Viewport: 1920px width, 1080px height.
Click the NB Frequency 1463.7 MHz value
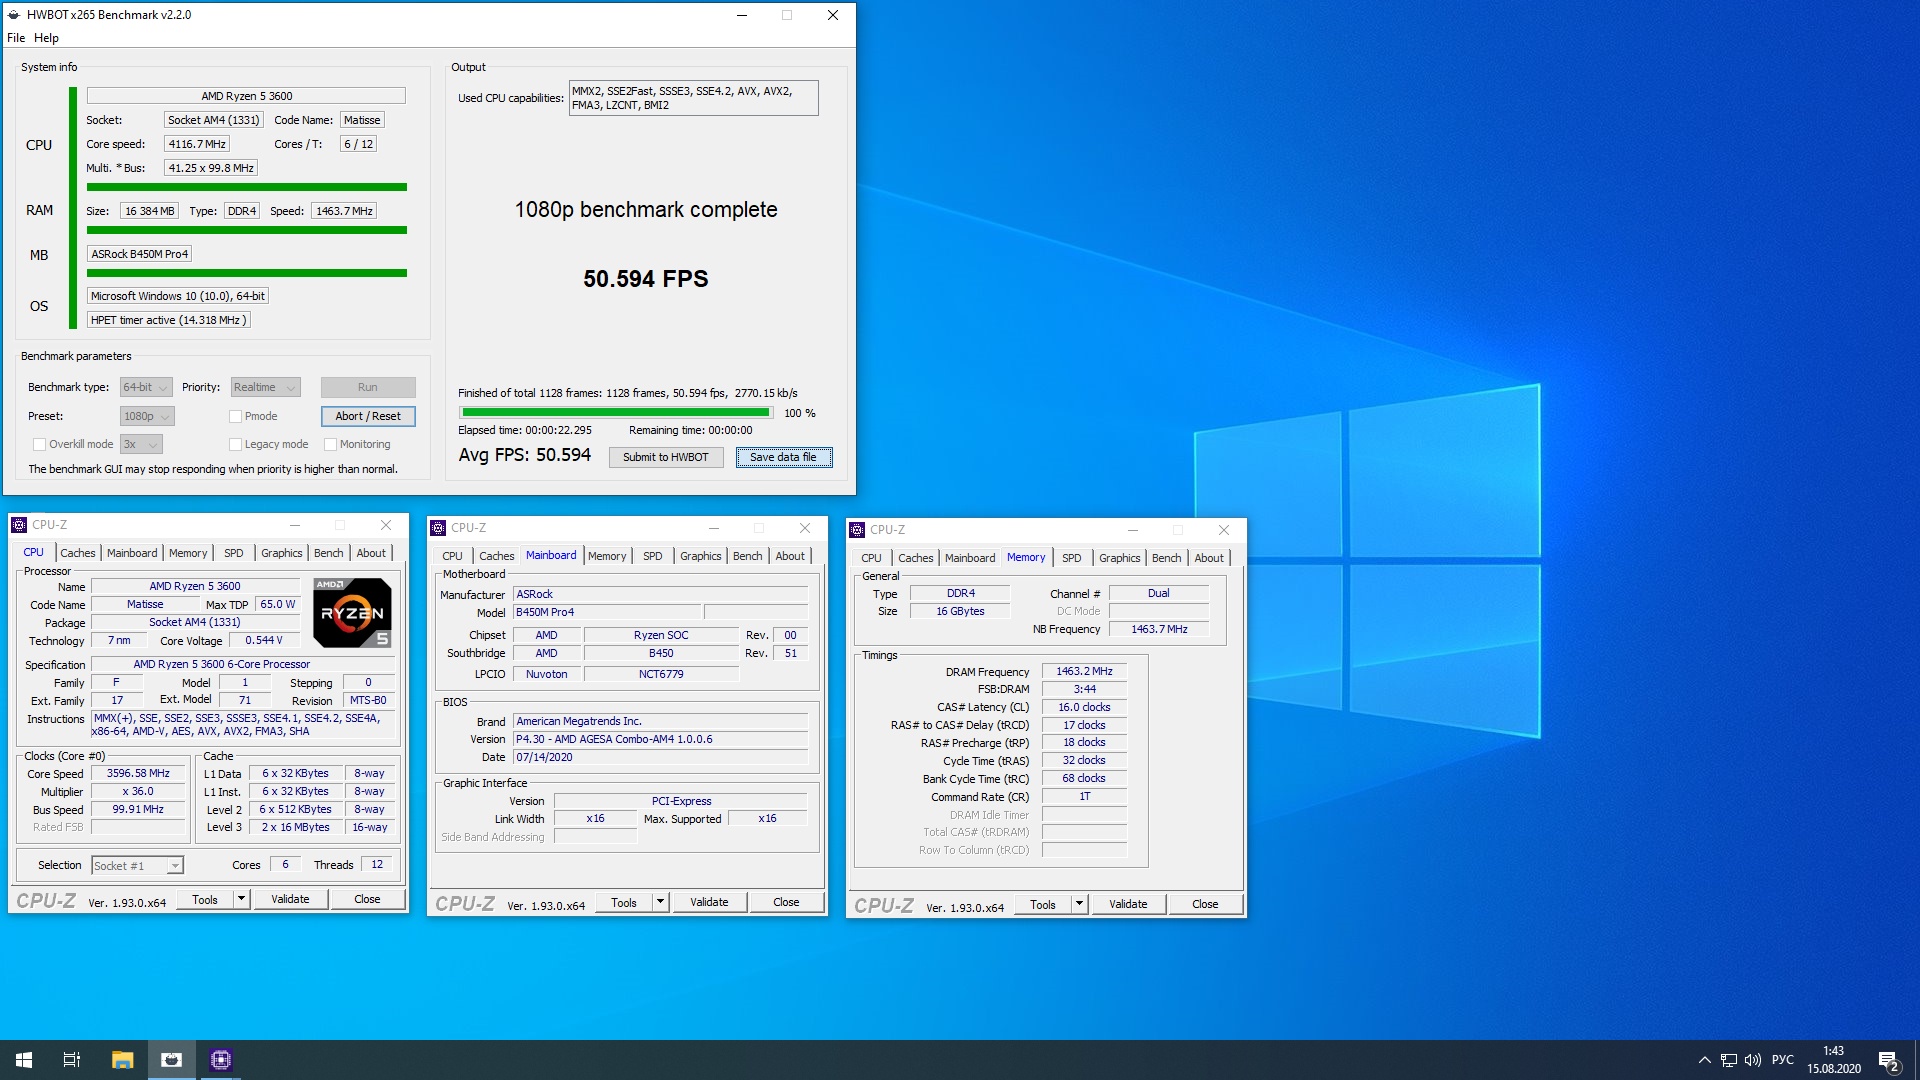click(x=1159, y=630)
